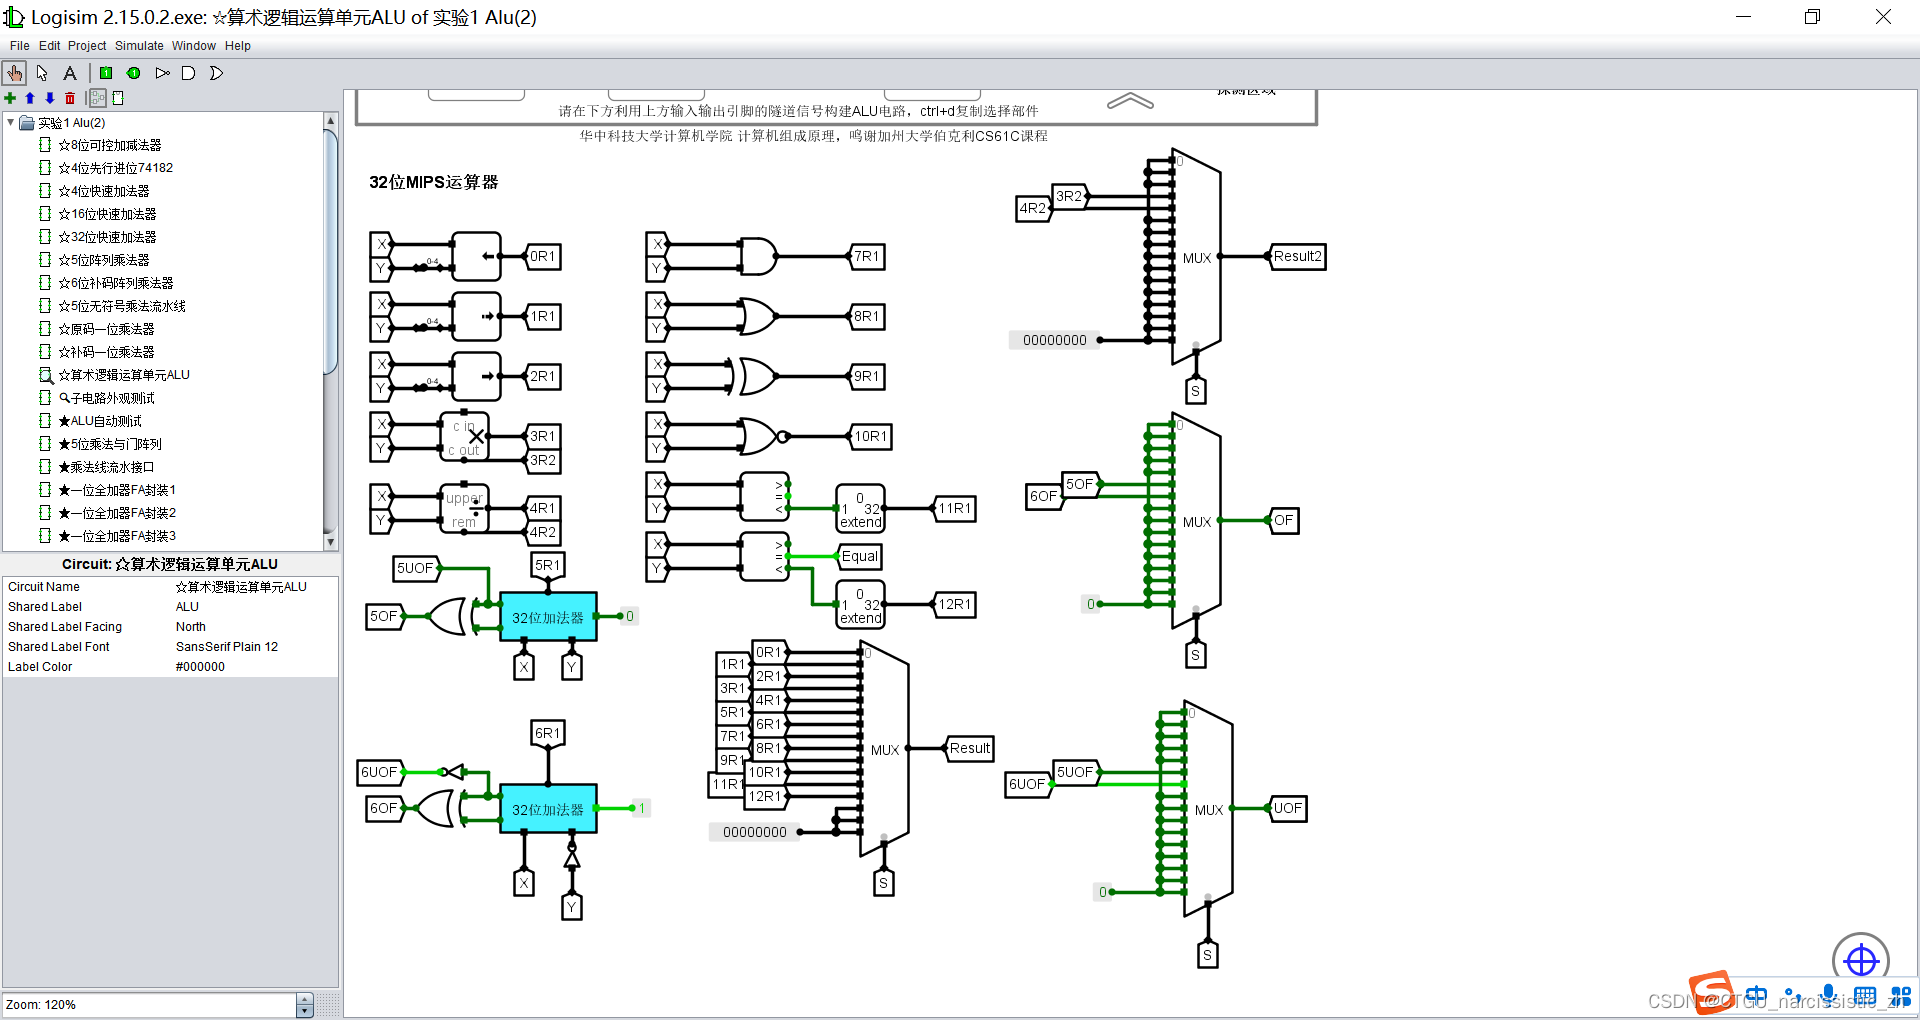Click the multiplier block feeding 3R1

(x=466, y=437)
